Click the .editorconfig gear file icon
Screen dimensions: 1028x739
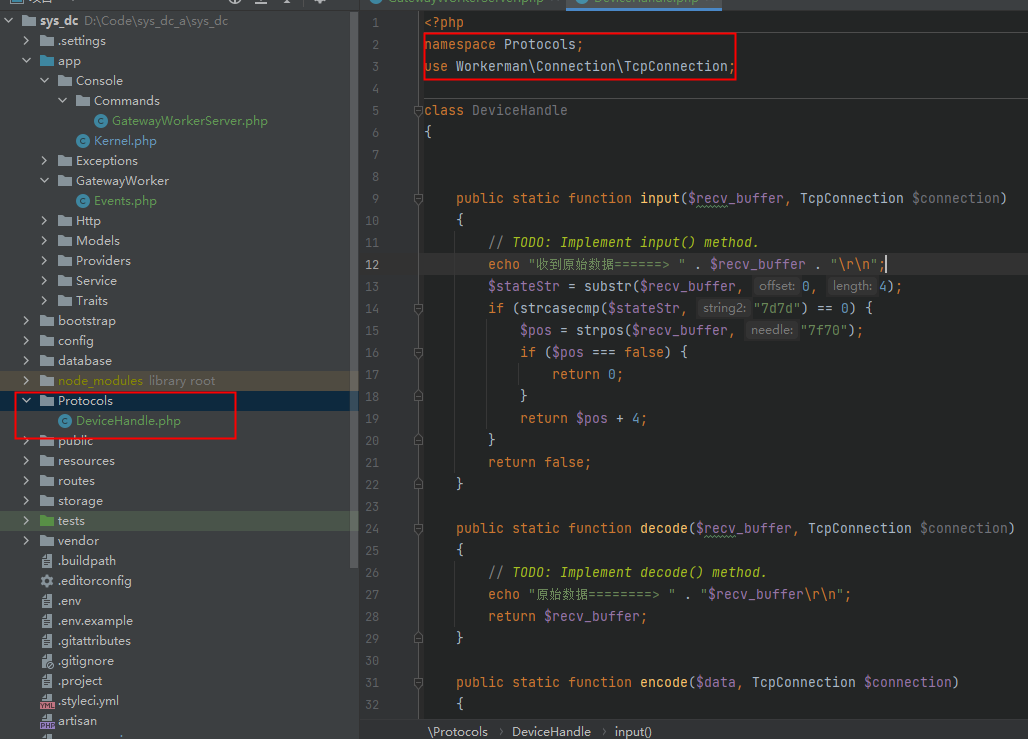coord(47,581)
